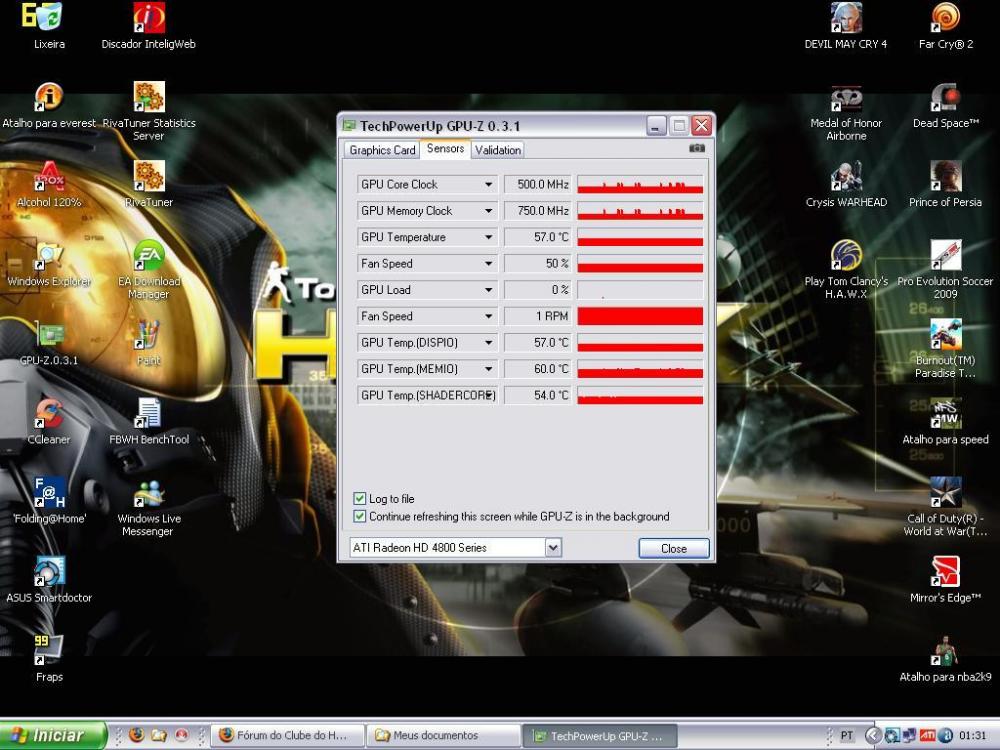The image size is (1000, 750).
Task: Click the Close button in GPU-Z
Action: click(x=673, y=548)
